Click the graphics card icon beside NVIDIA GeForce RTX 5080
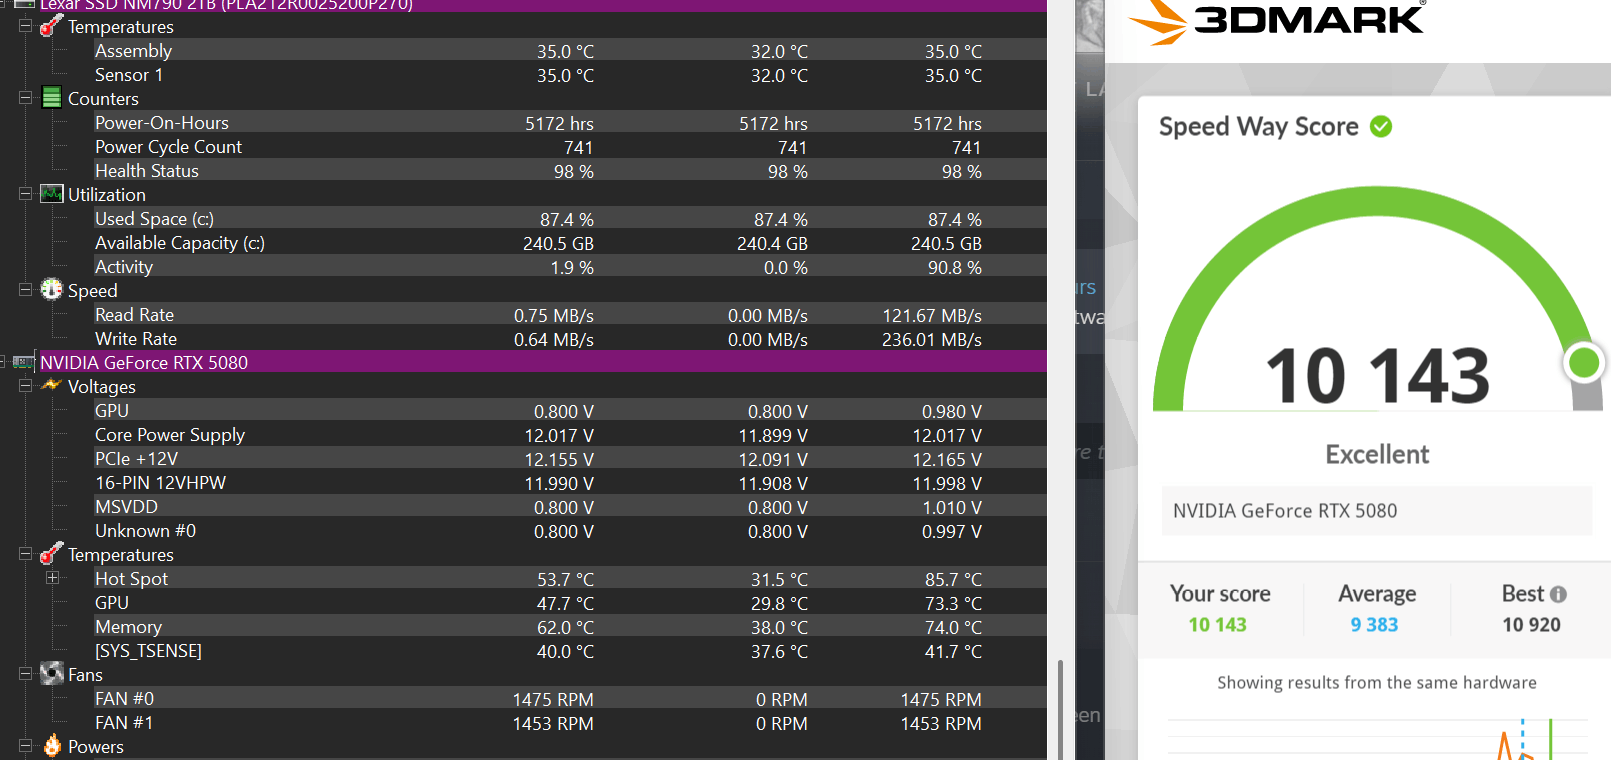 (24, 362)
